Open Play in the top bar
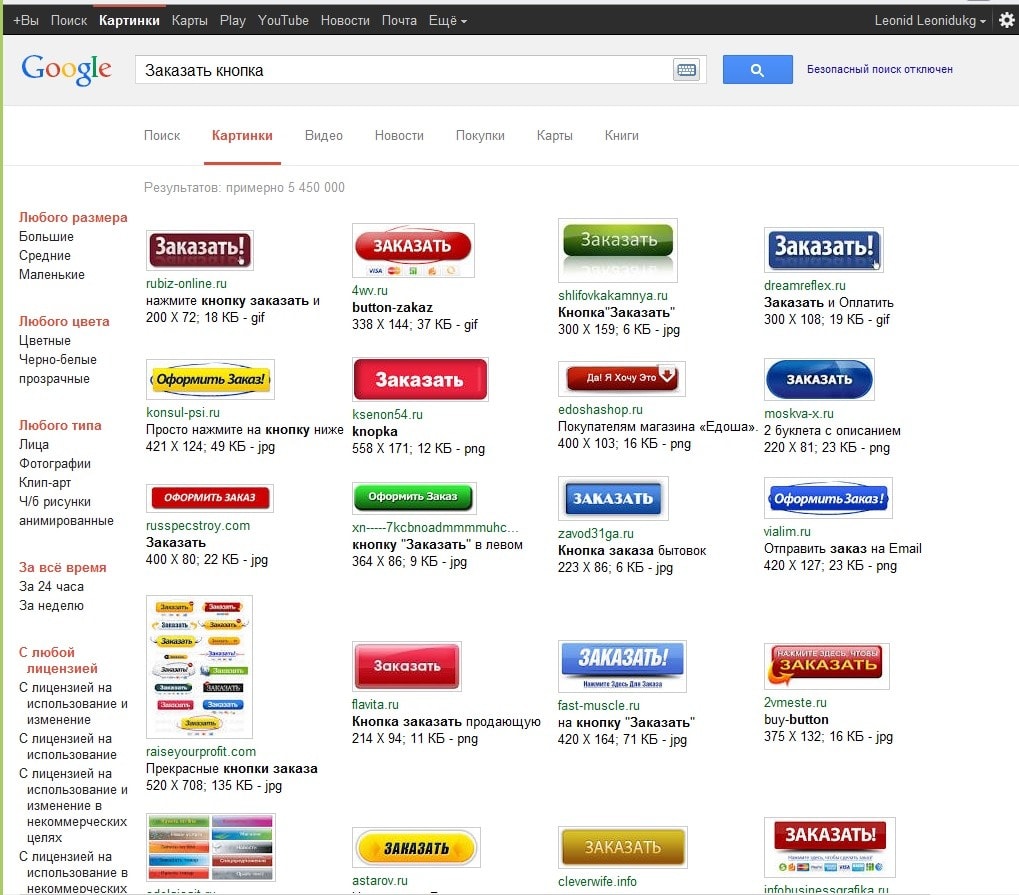The height and width of the screenshot is (895, 1019). click(233, 21)
